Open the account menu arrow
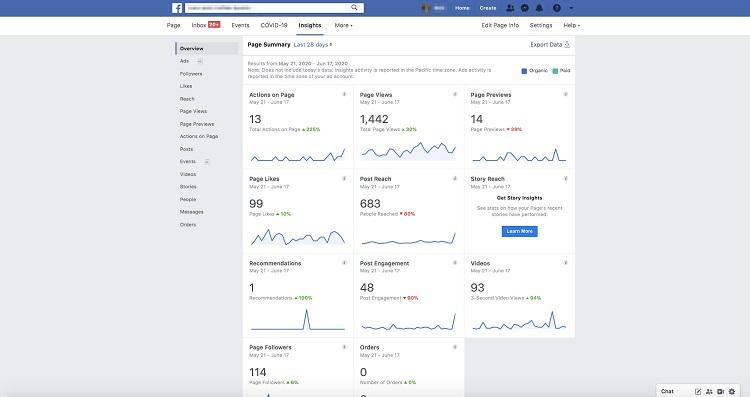Viewport: 750px width, 397px height. 571,8
